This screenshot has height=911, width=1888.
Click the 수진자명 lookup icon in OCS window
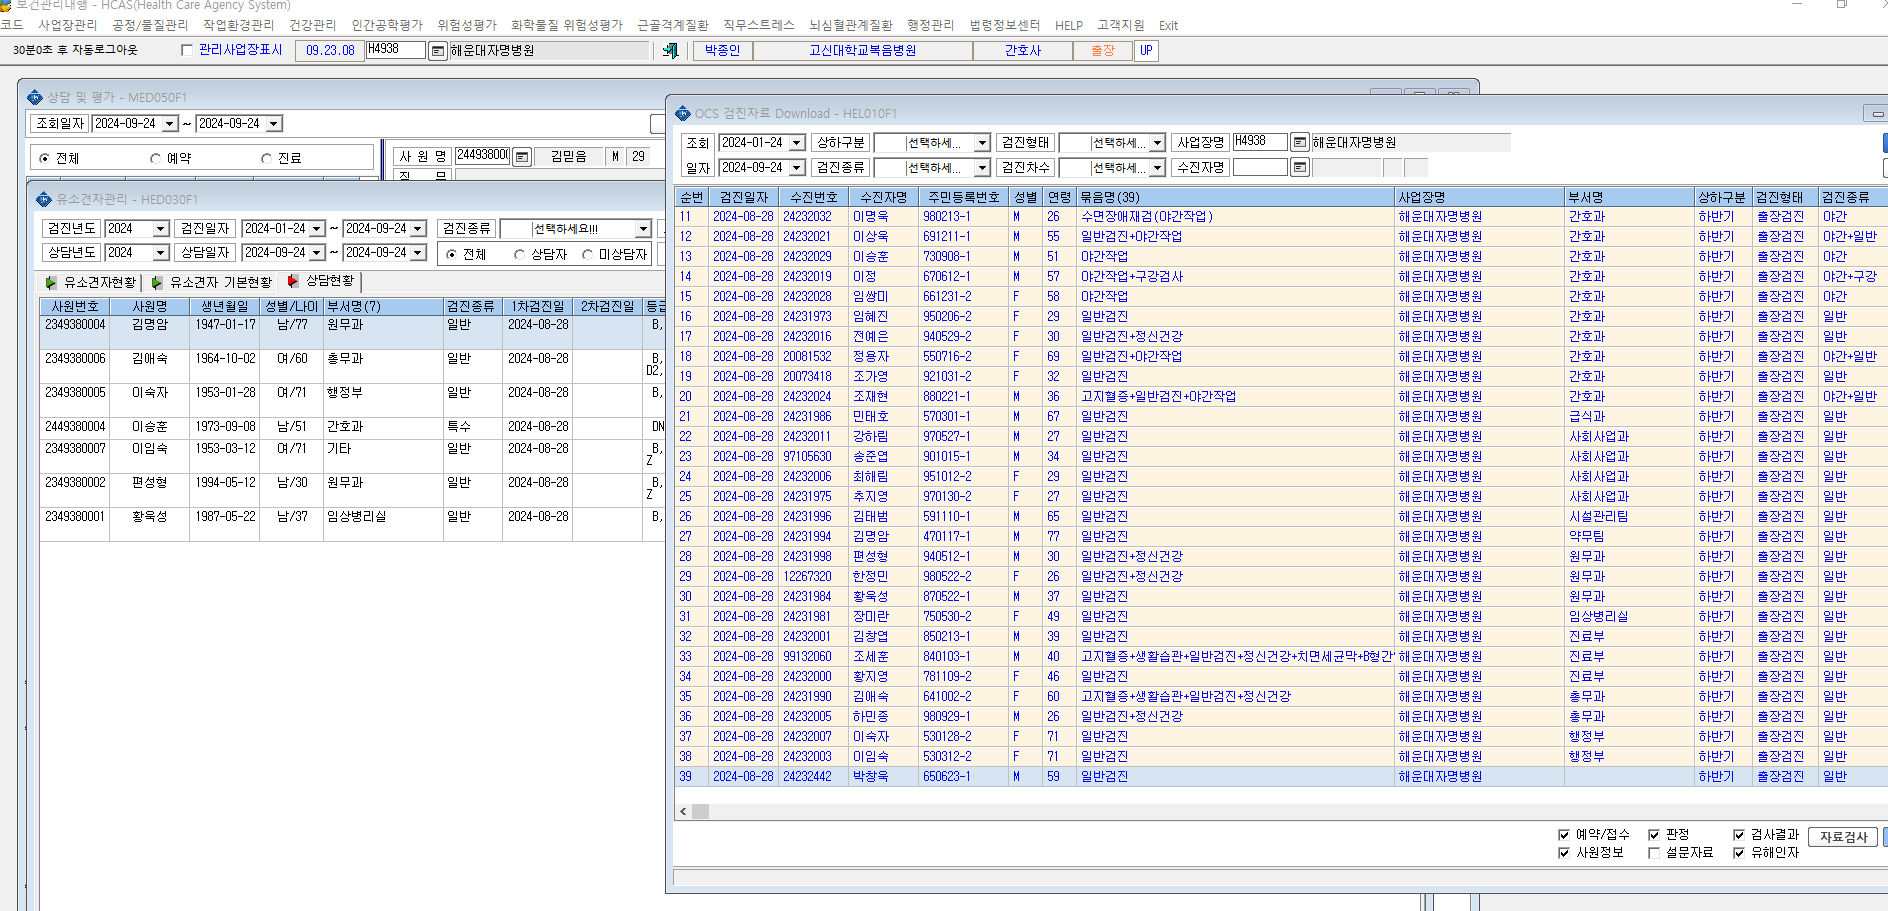1299,167
